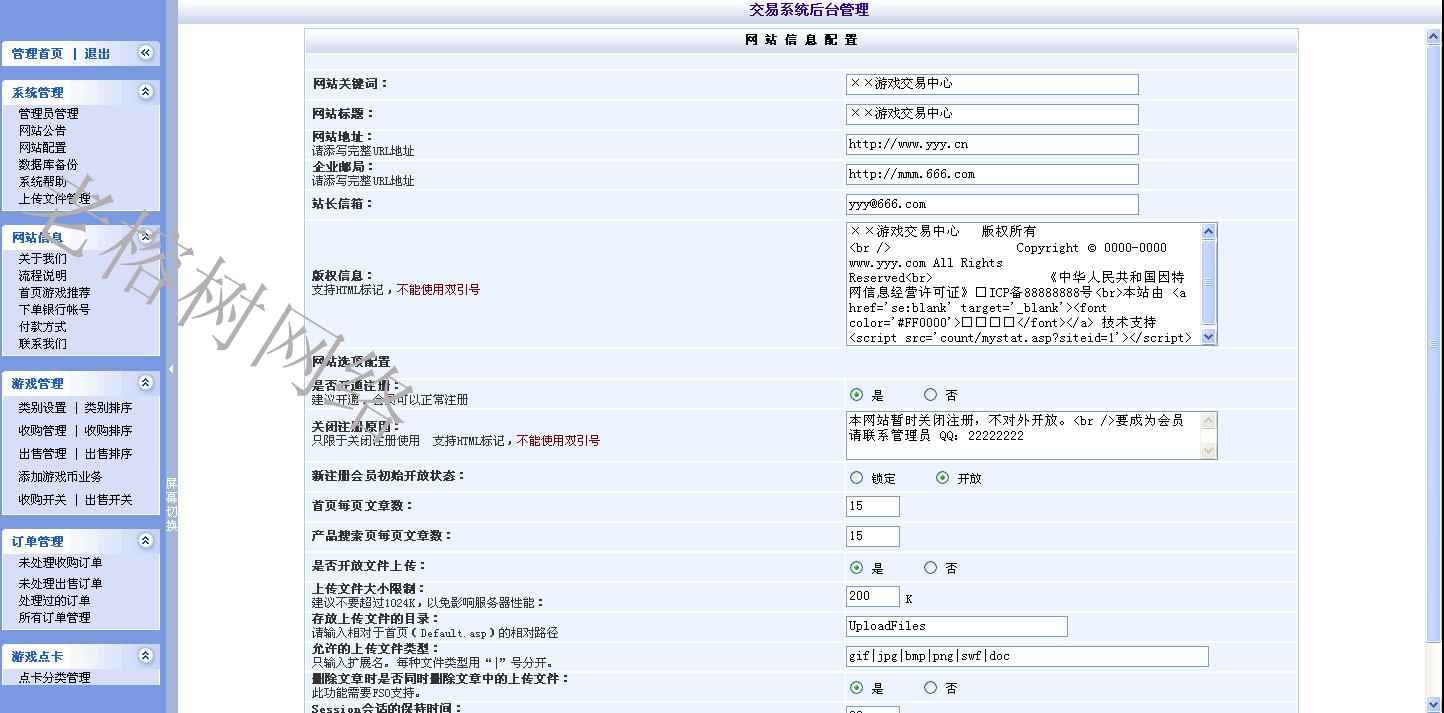Open 数据库备份 page

click(48, 165)
